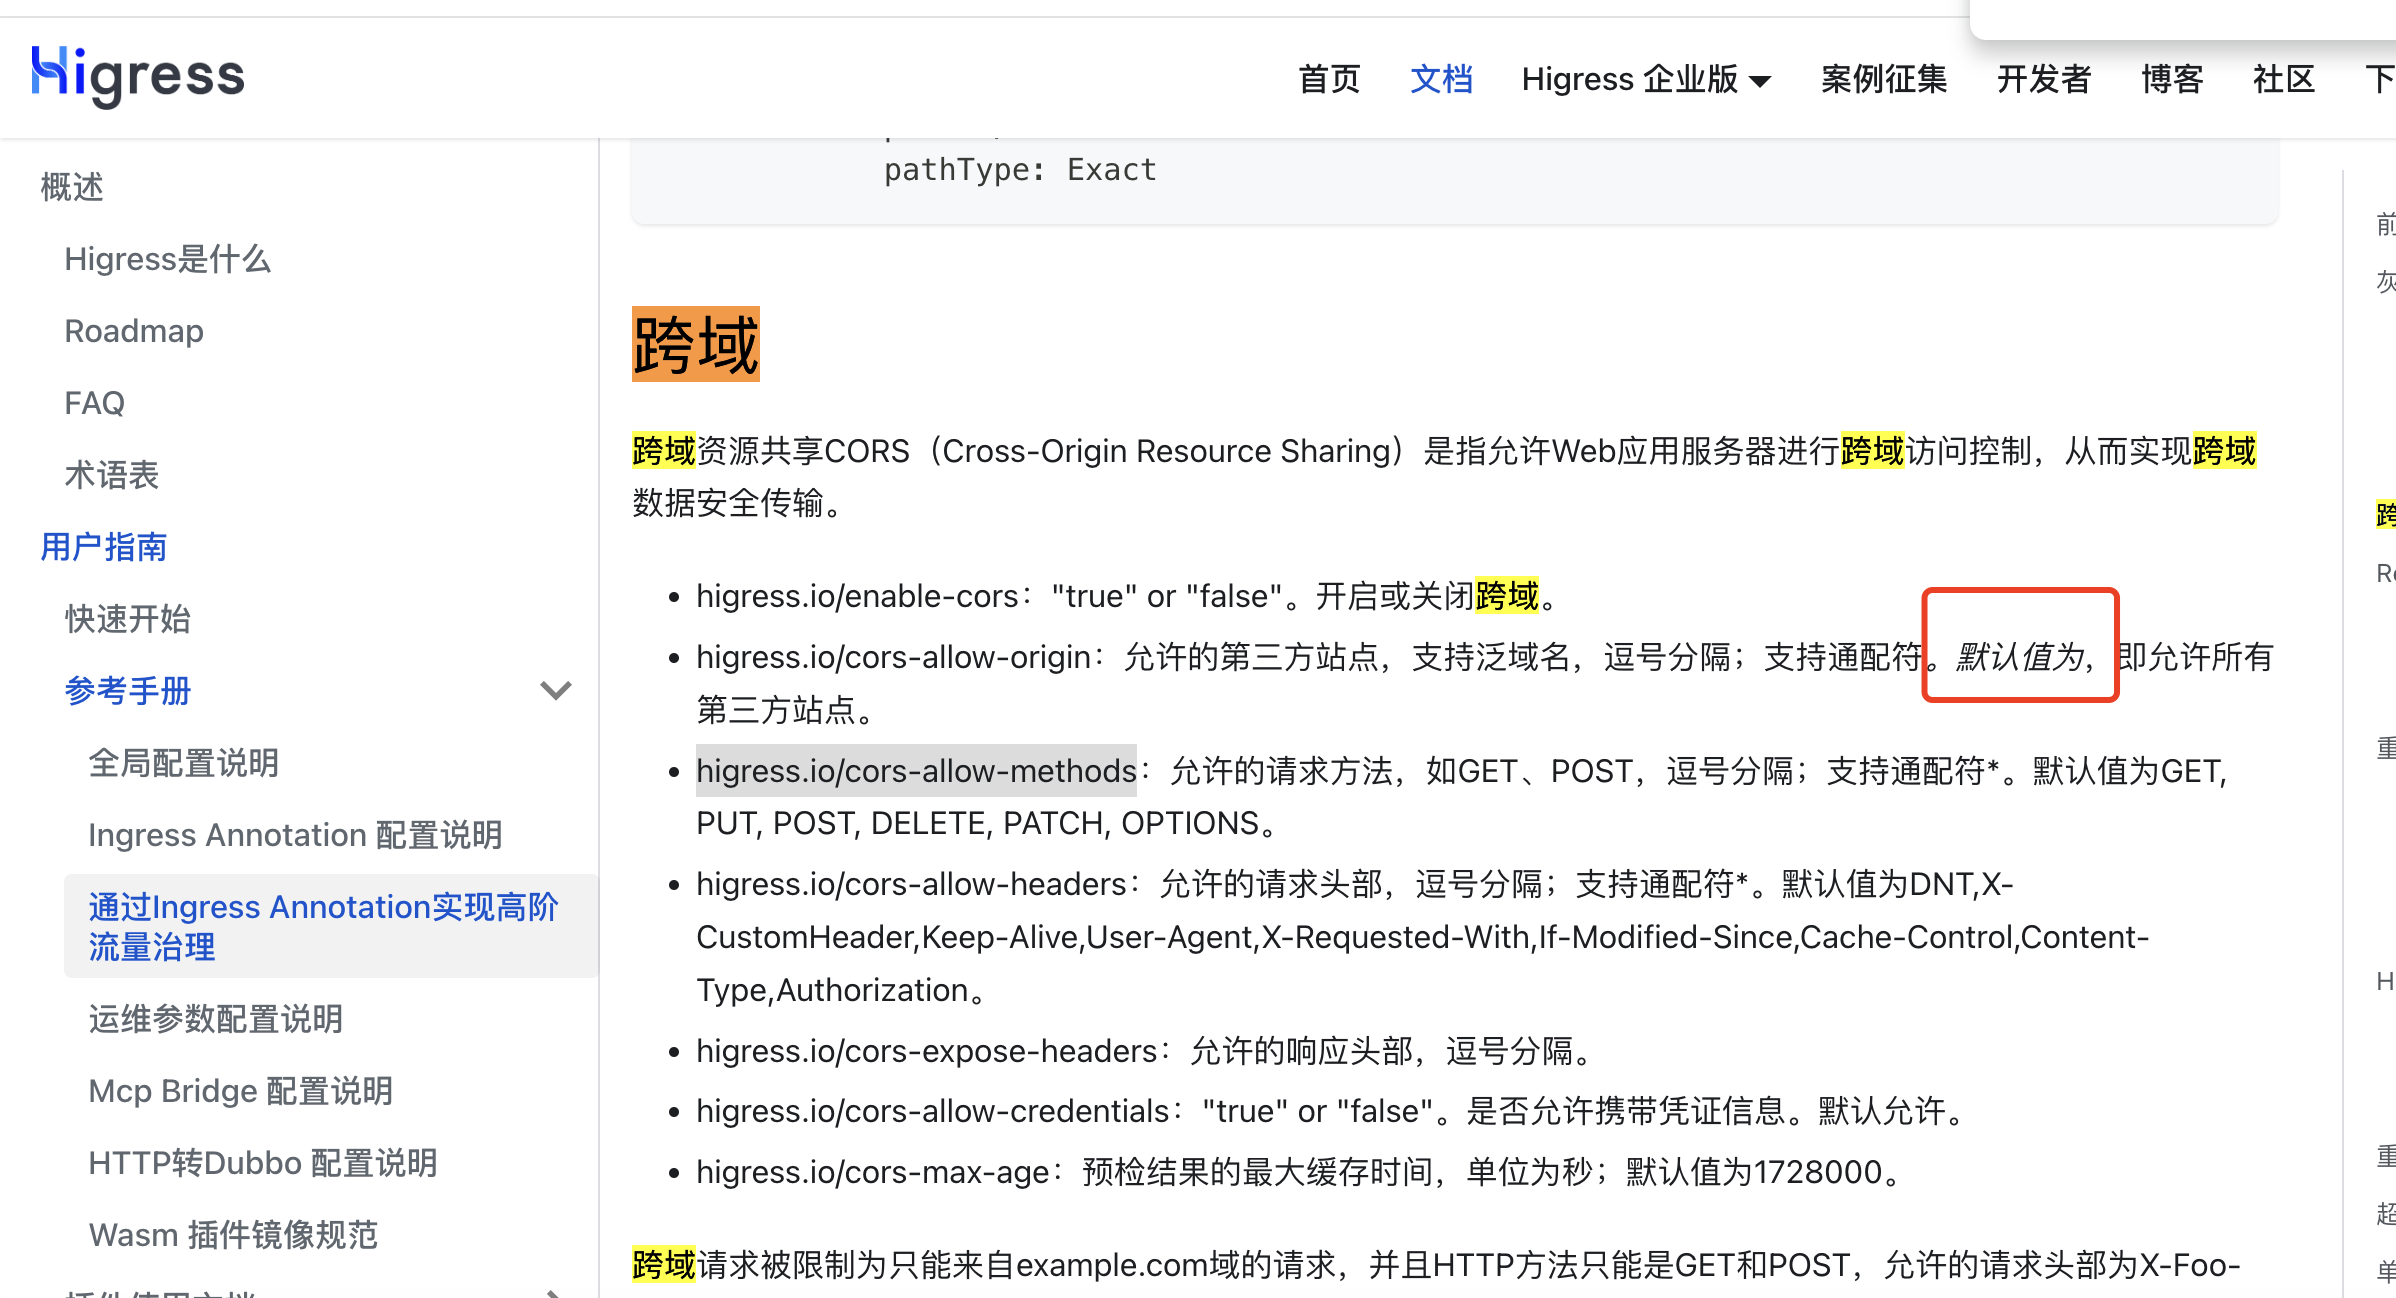
Task: Open 全局配置说明 in sidebar
Action: [184, 763]
